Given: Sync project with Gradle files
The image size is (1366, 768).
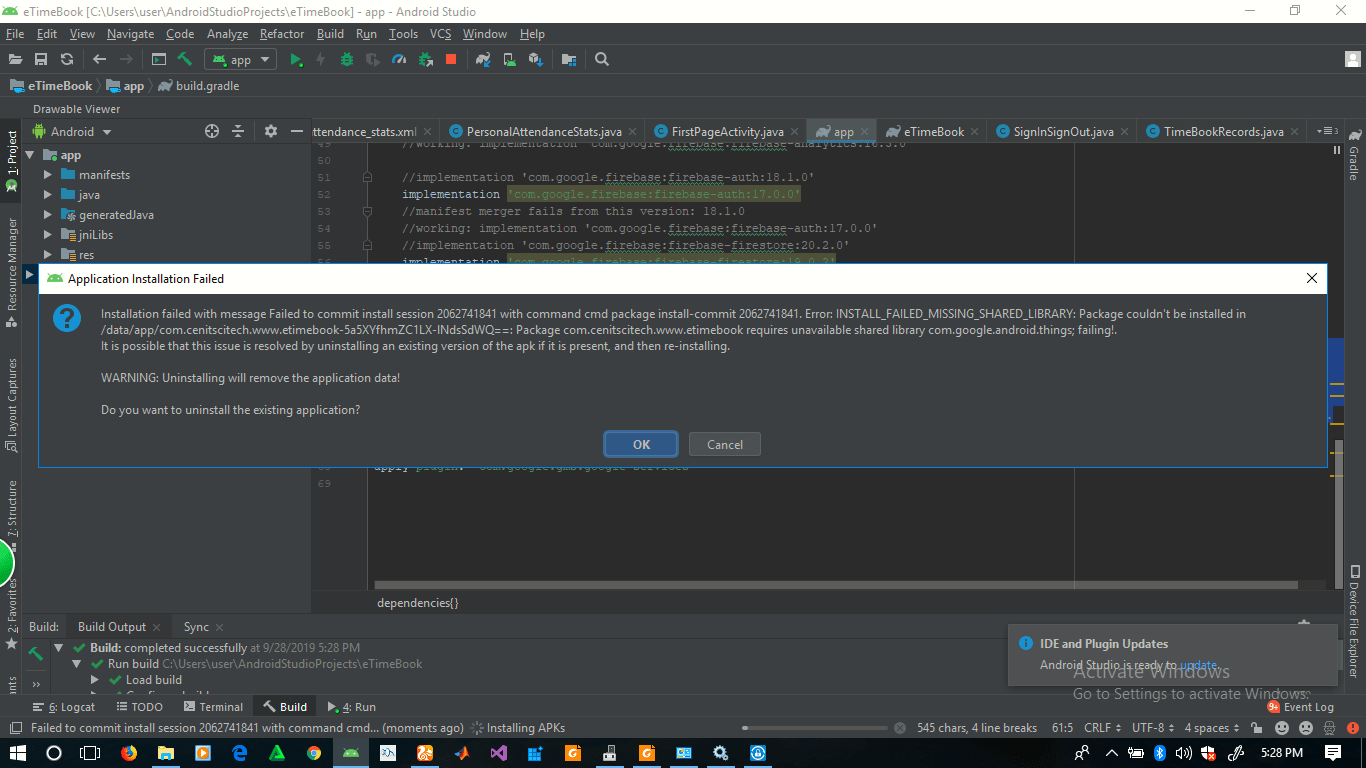Looking at the screenshot, I should pyautogui.click(x=484, y=59).
